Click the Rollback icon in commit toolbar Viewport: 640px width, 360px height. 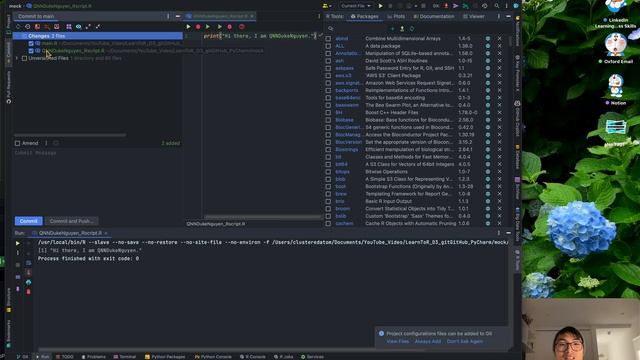tap(27, 27)
